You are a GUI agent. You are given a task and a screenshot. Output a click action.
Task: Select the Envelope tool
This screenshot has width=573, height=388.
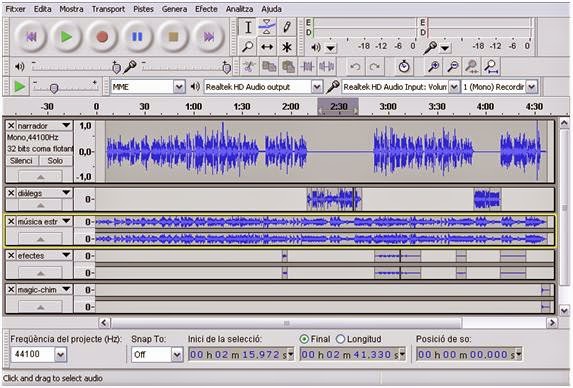point(267,27)
